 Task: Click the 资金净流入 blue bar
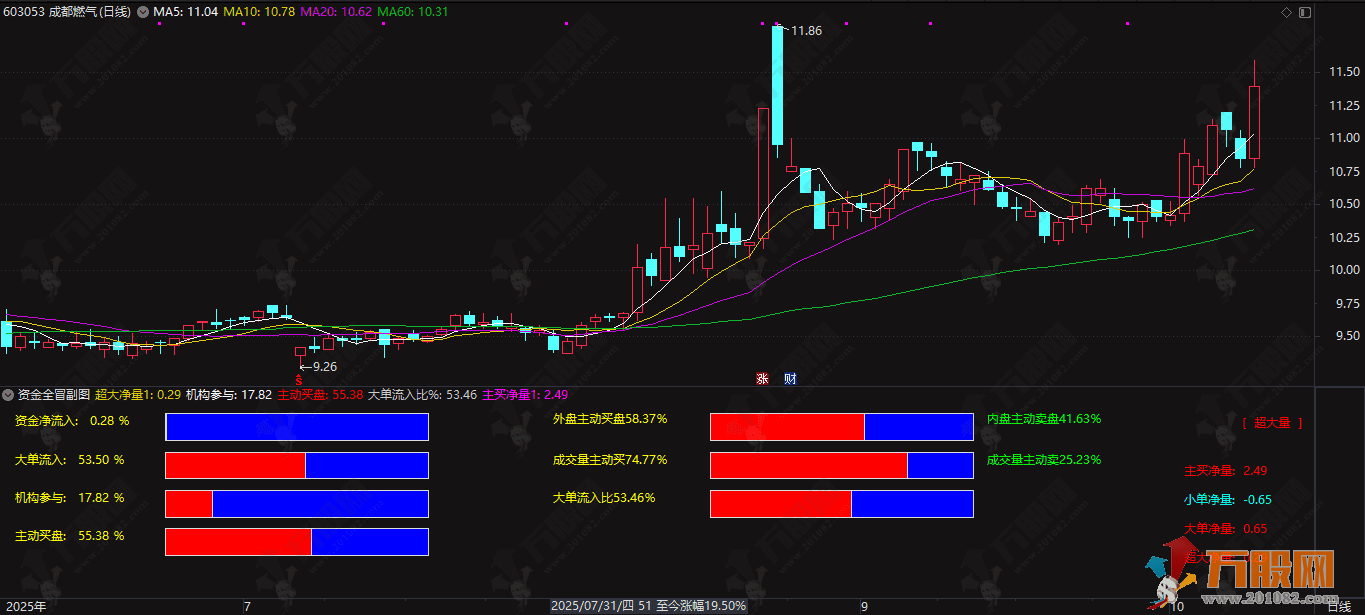[296, 427]
